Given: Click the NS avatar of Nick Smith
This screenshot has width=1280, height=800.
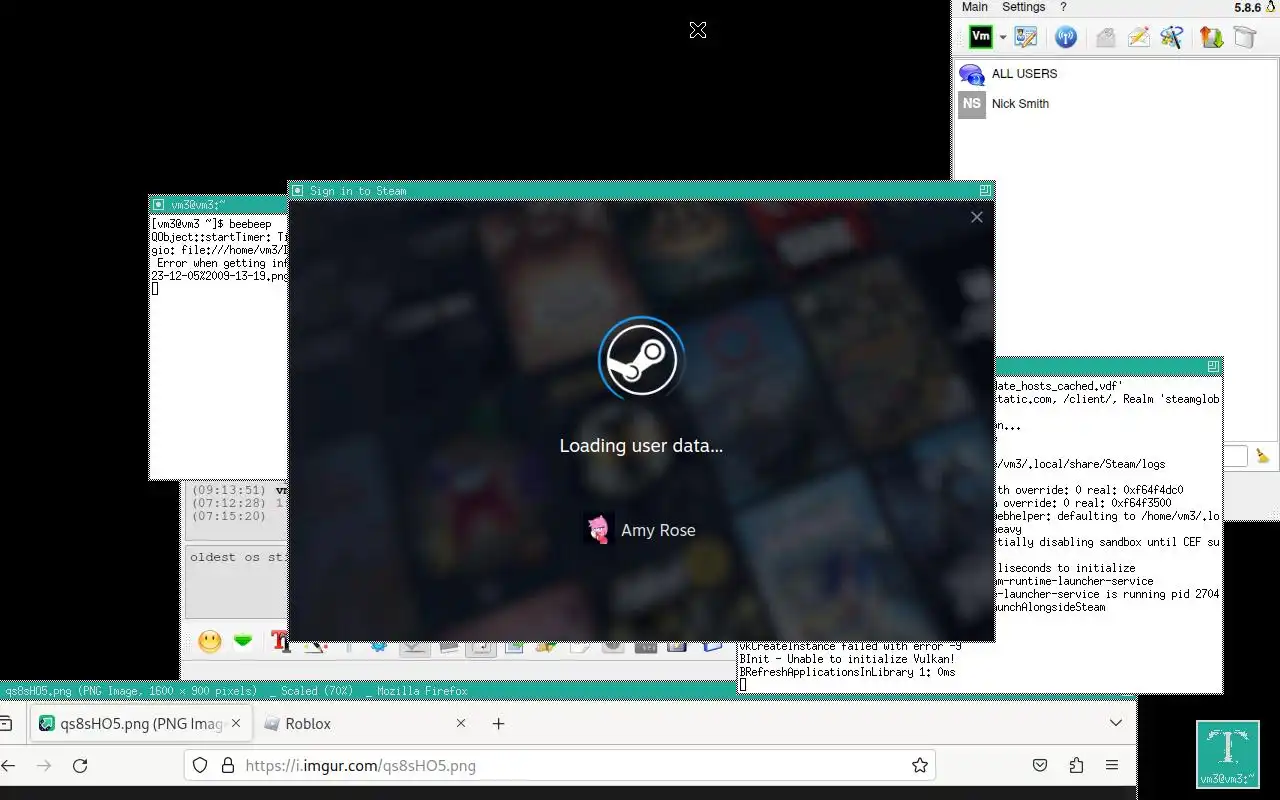Looking at the screenshot, I should (972, 104).
